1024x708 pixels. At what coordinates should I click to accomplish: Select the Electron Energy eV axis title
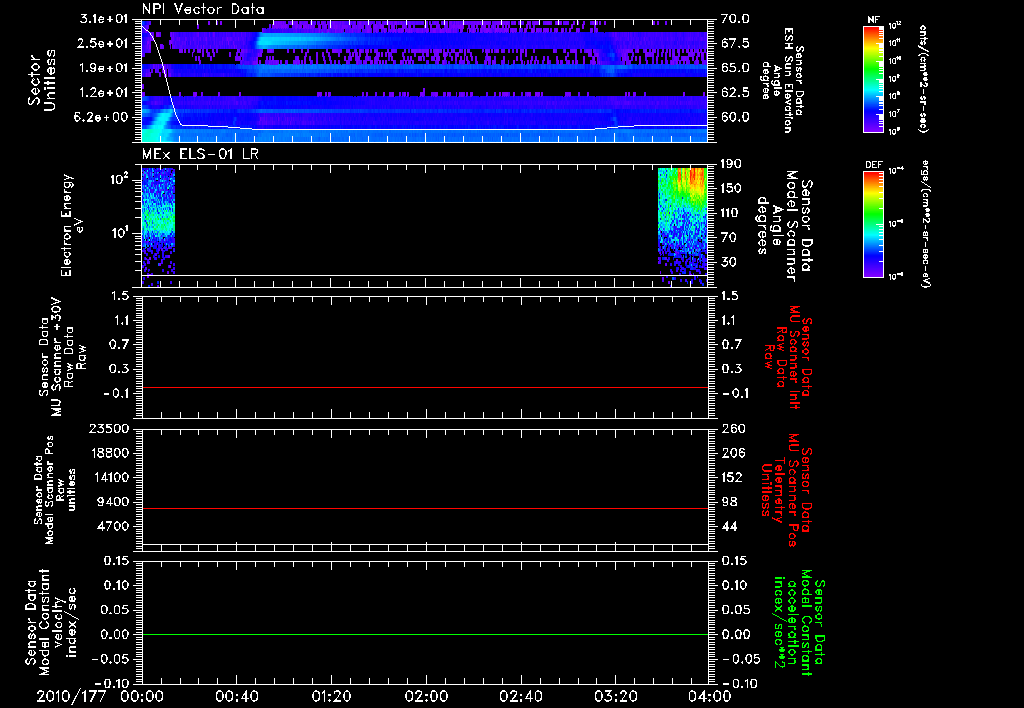point(72,225)
